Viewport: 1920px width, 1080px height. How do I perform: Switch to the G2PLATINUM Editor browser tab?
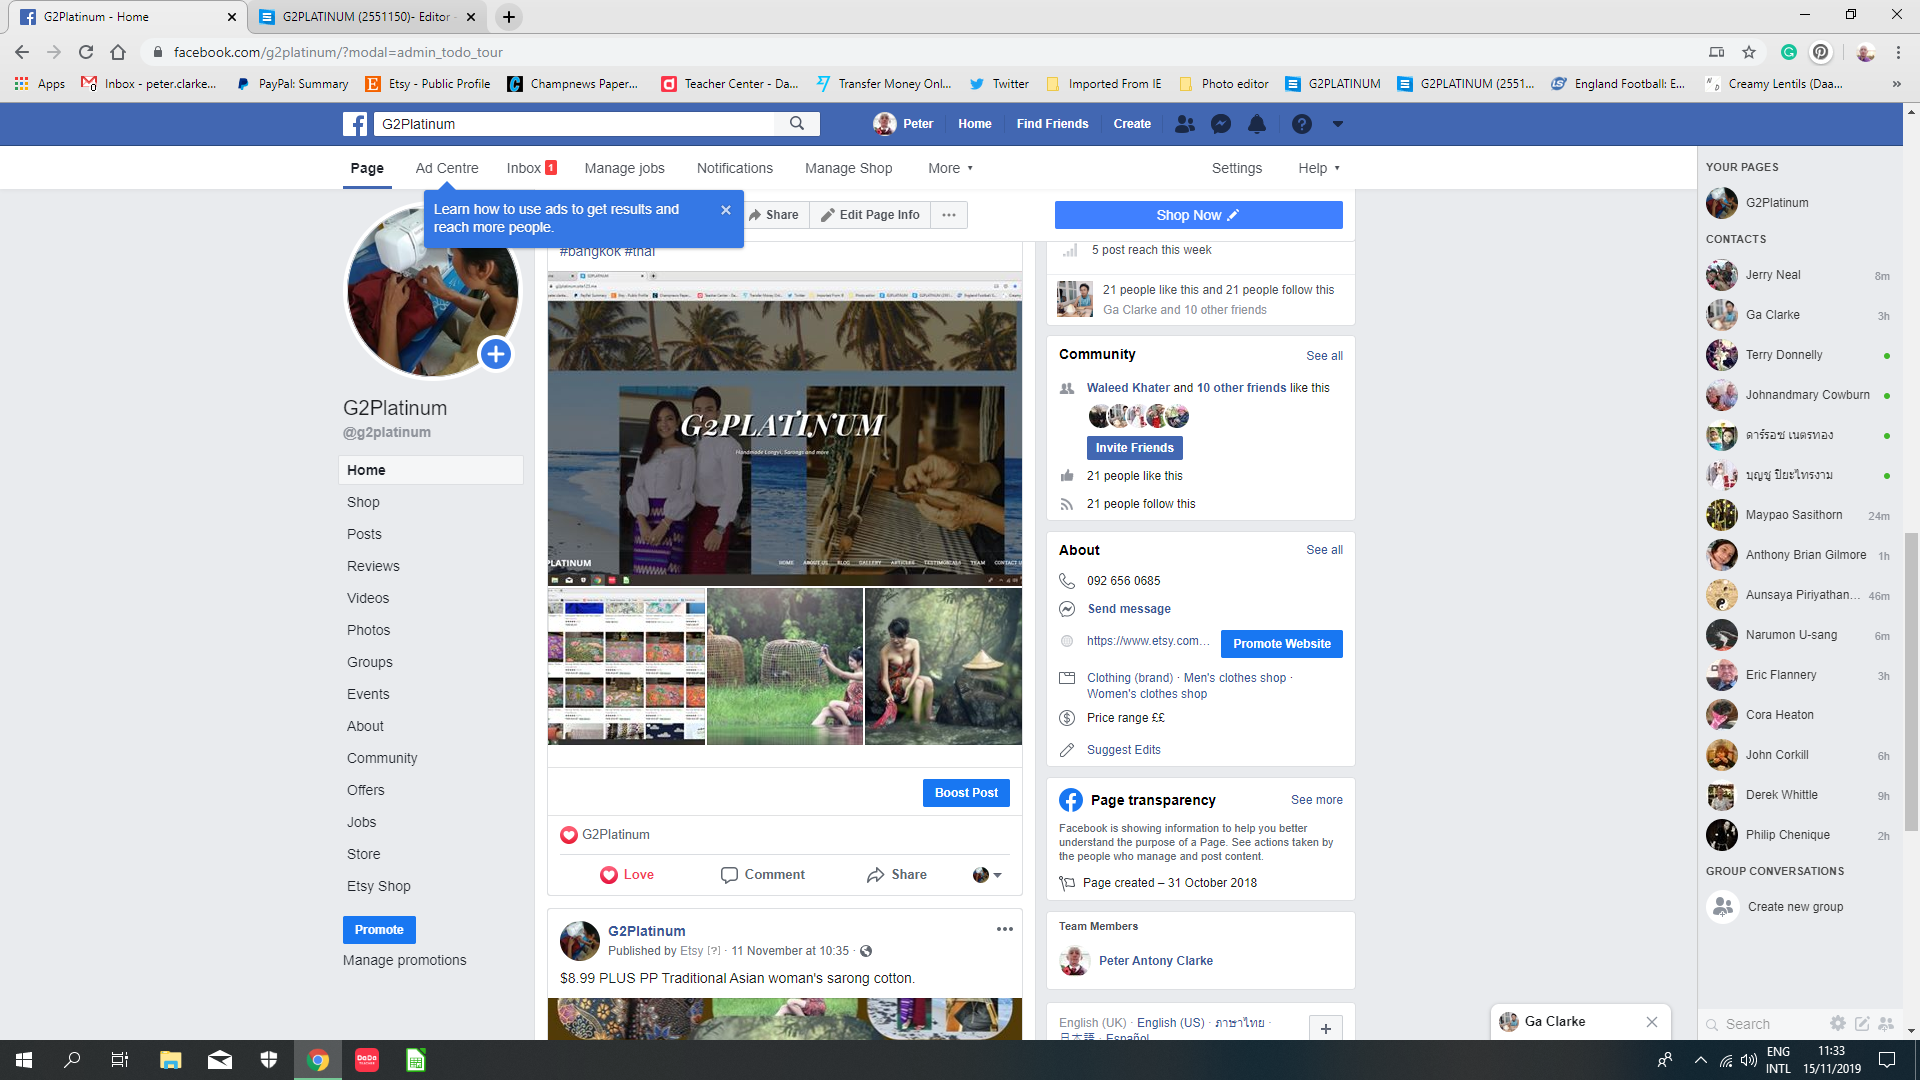click(x=366, y=17)
